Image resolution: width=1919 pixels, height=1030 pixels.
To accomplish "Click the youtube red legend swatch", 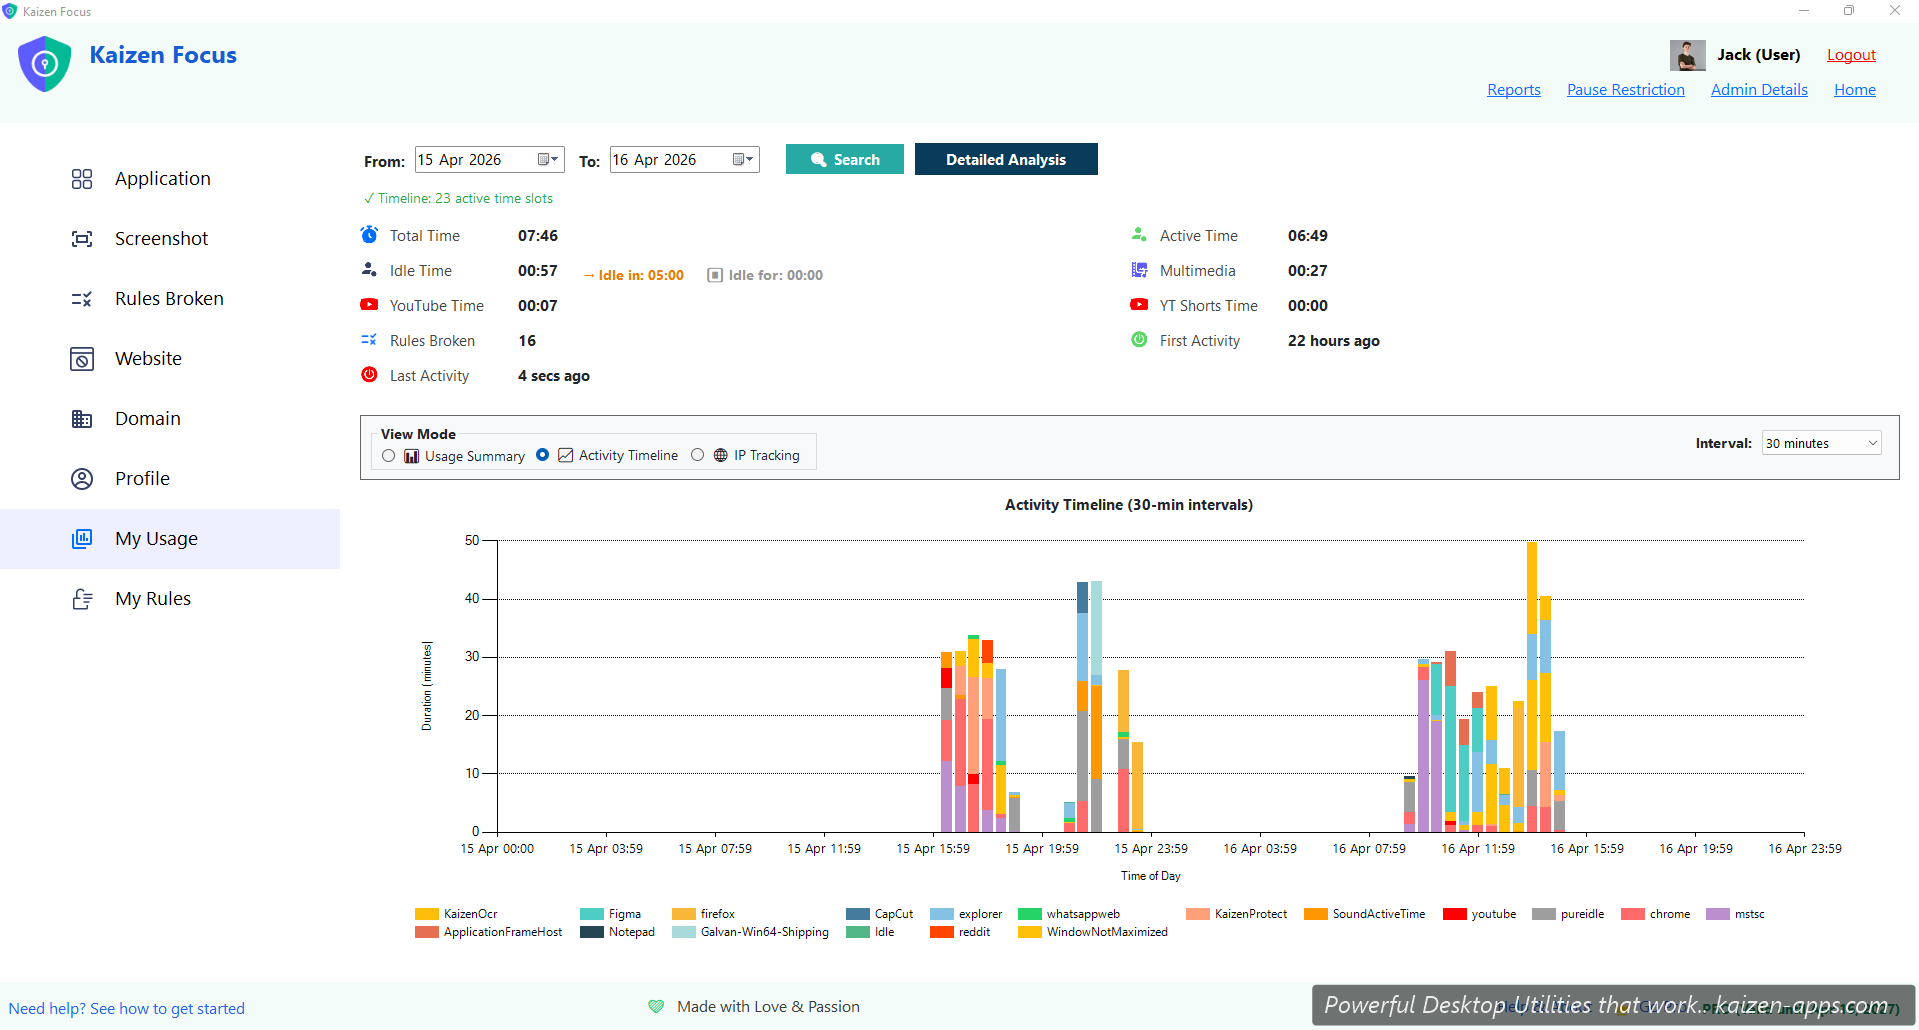I will [1454, 914].
